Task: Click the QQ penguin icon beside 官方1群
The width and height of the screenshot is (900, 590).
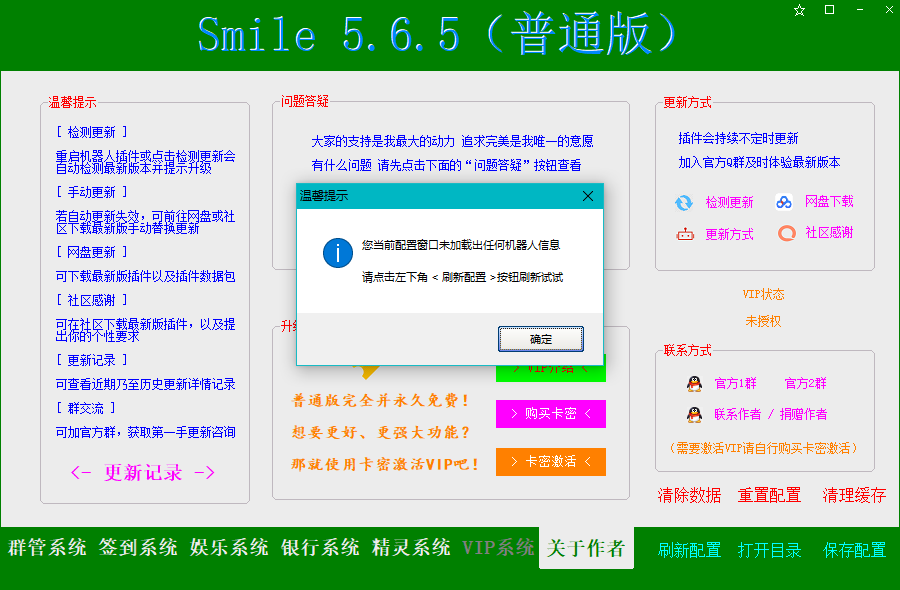Action: pyautogui.click(x=694, y=384)
